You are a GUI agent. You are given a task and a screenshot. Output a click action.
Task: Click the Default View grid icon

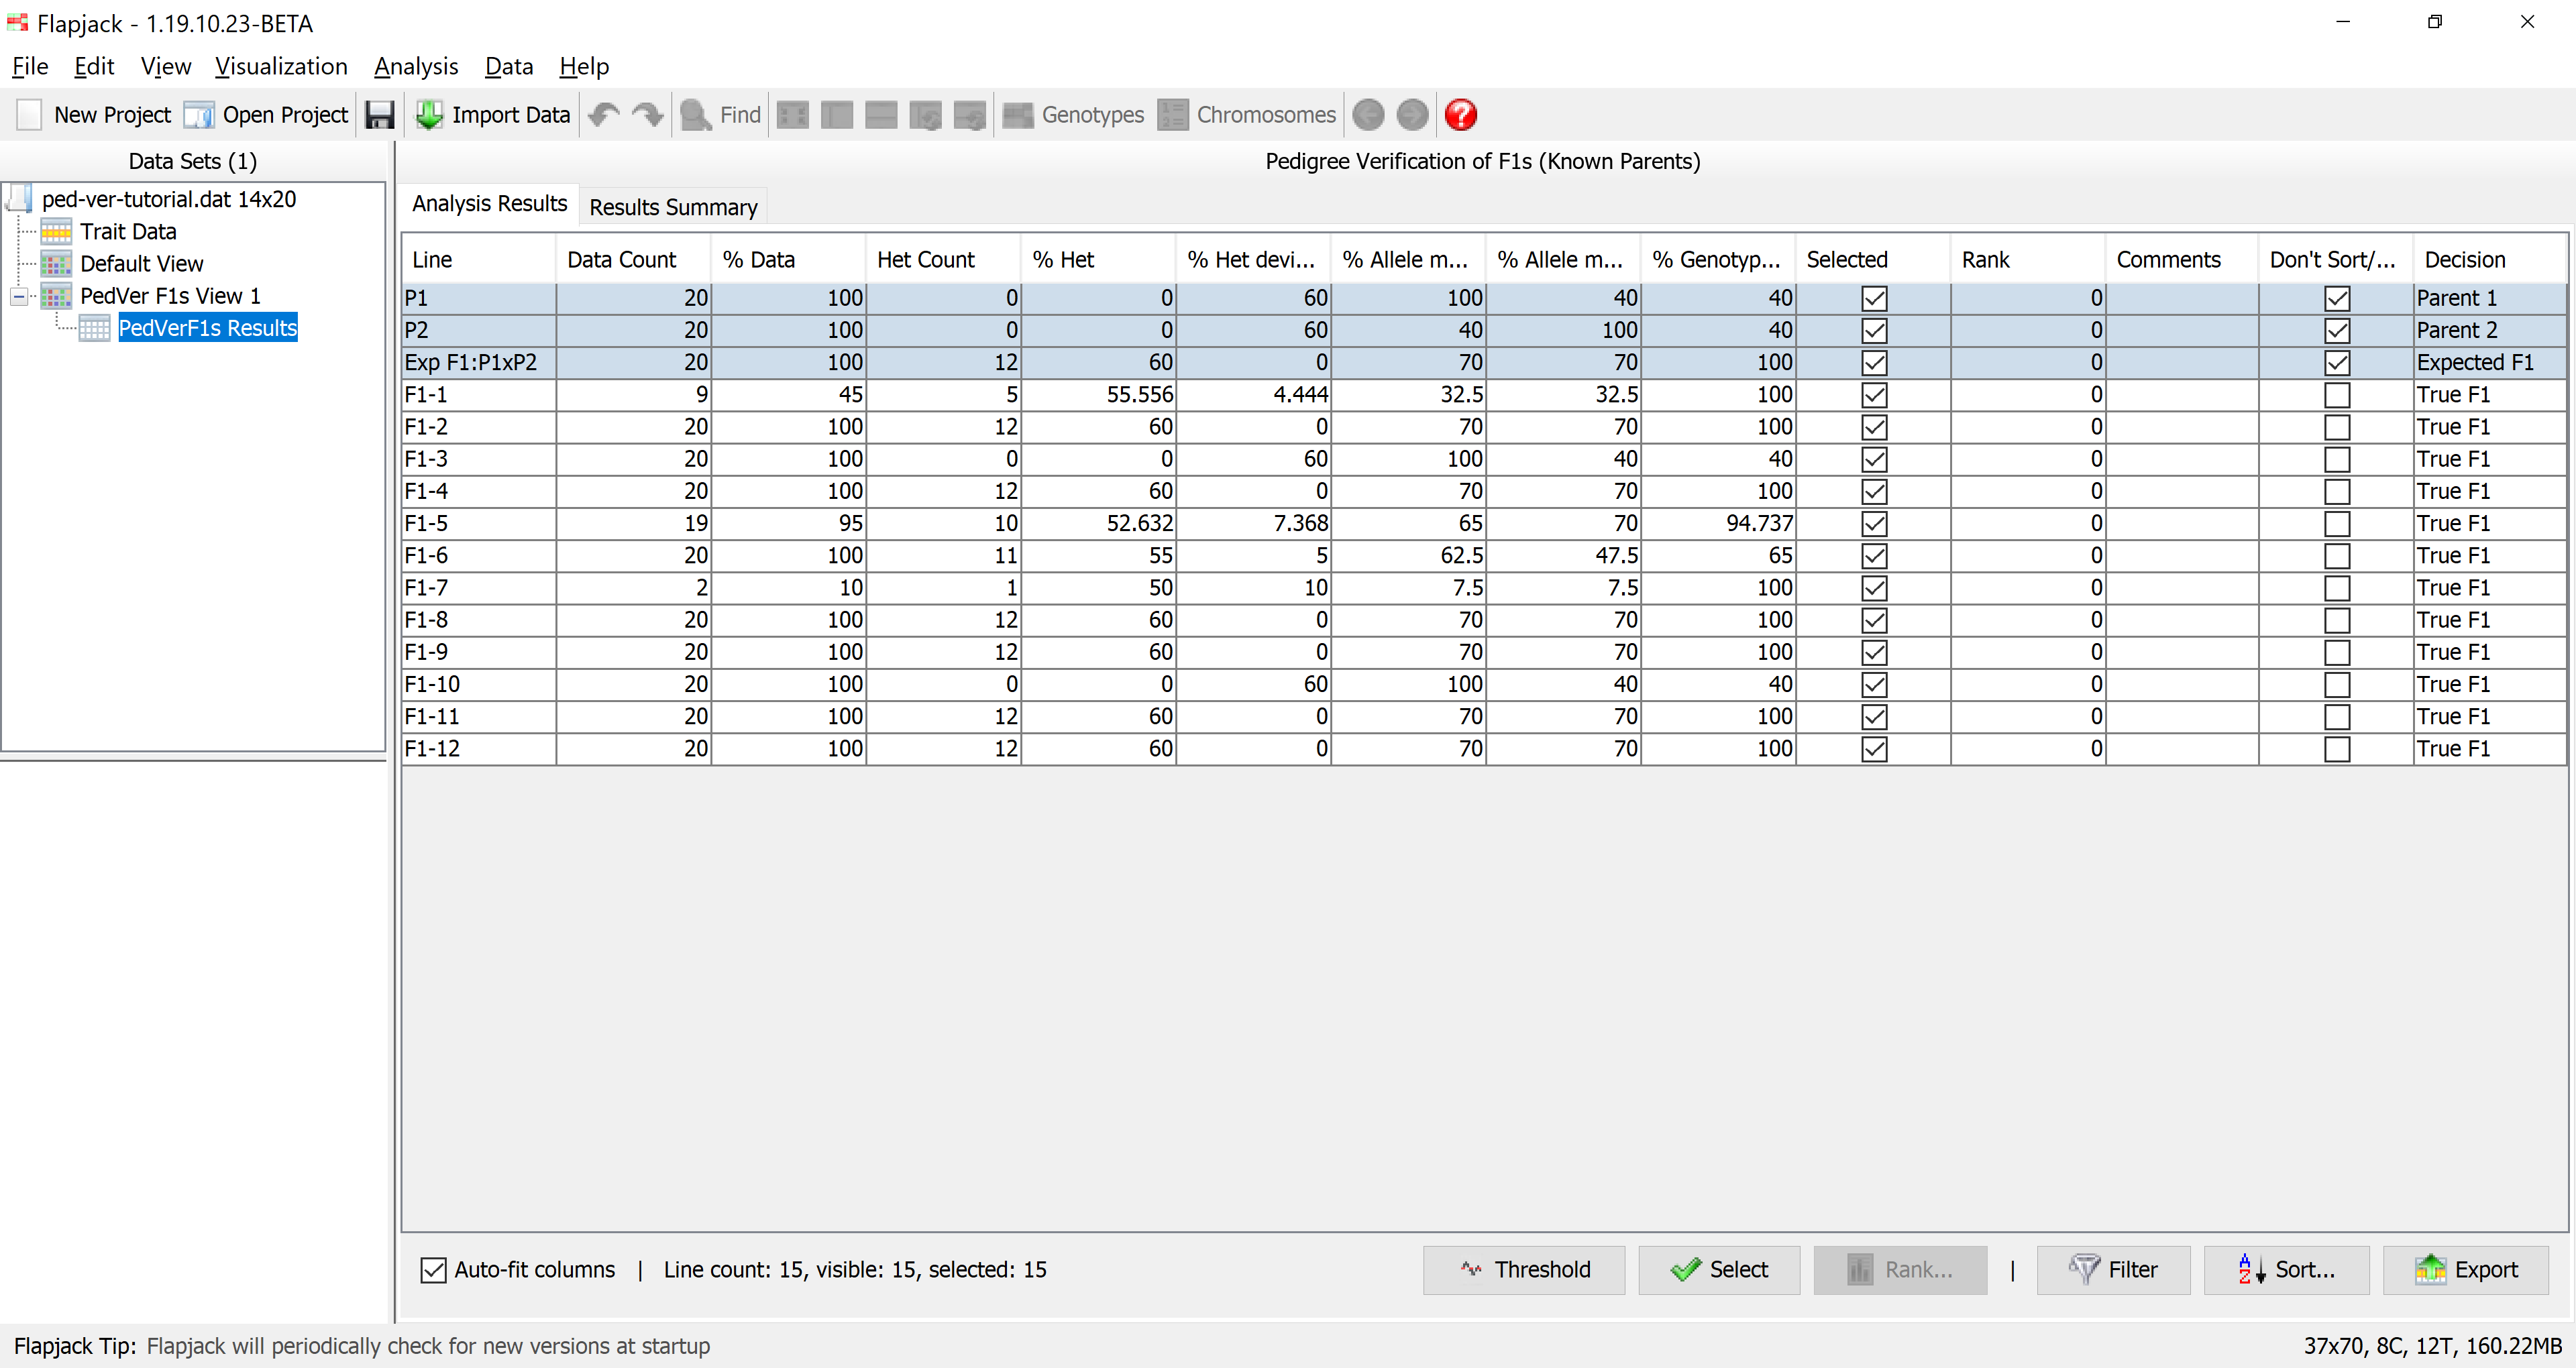[x=56, y=263]
